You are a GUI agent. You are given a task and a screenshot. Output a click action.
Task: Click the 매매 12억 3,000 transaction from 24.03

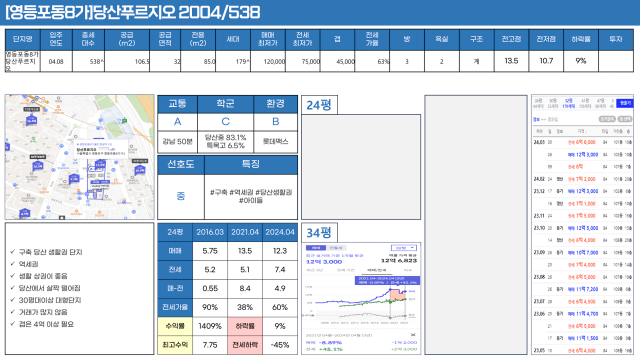coord(583,155)
